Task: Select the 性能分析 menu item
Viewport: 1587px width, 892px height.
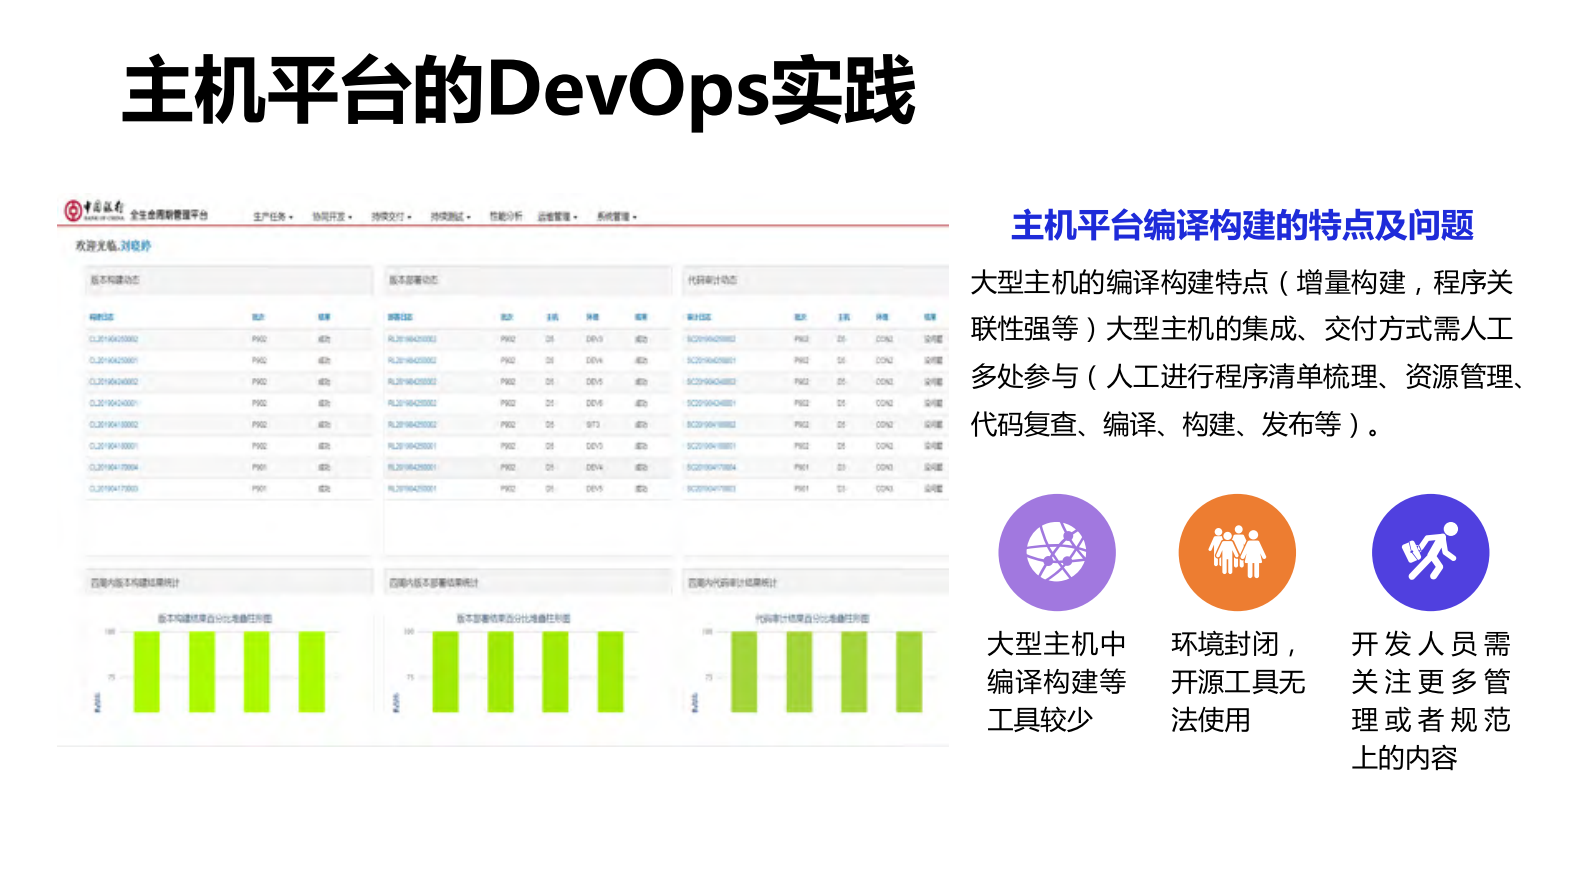Action: (505, 217)
